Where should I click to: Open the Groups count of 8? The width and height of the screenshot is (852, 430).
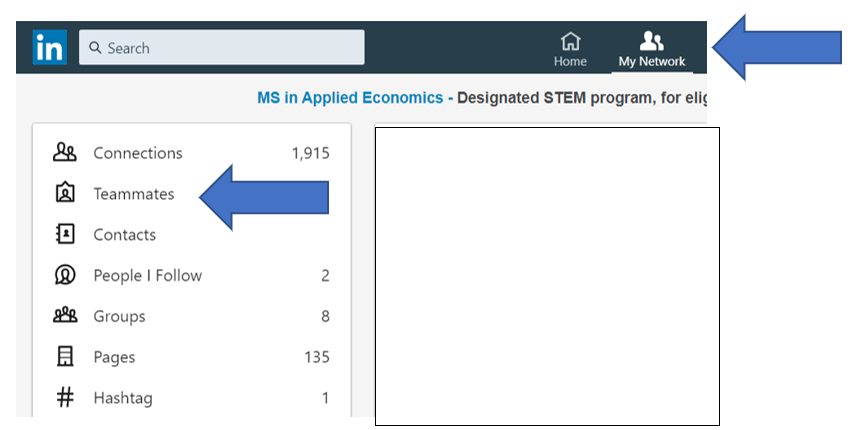325,316
